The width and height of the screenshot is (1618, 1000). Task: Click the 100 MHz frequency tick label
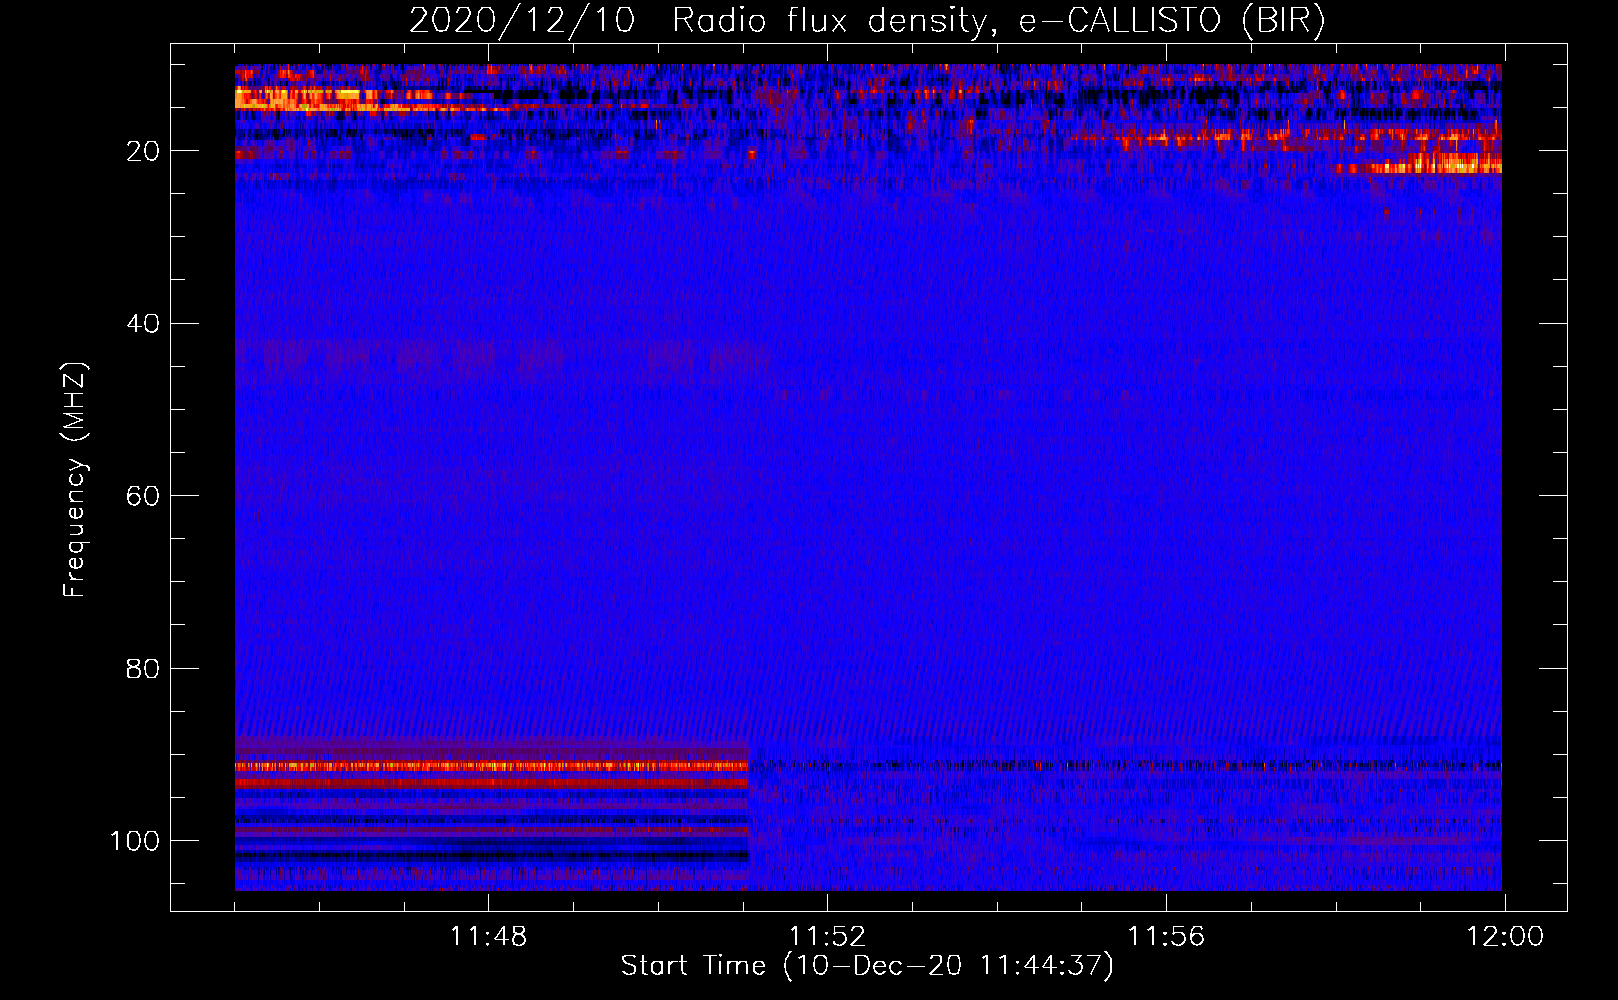pos(135,841)
